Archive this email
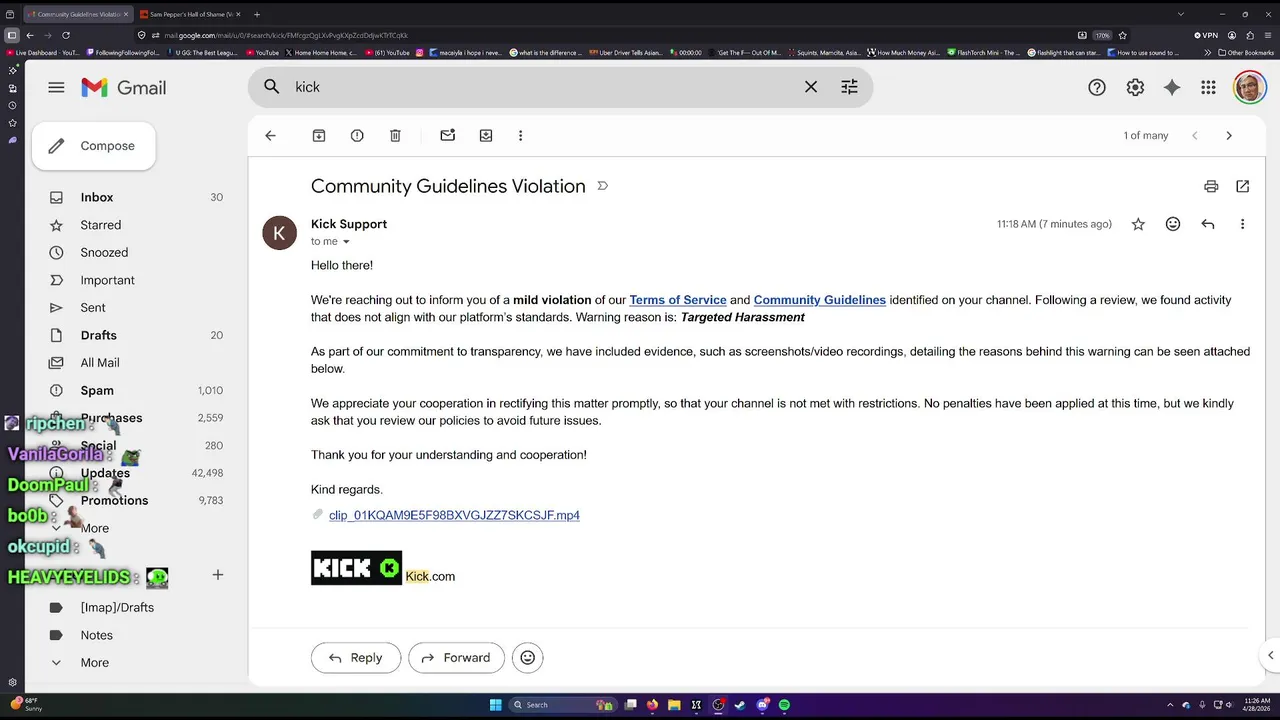 (319, 135)
